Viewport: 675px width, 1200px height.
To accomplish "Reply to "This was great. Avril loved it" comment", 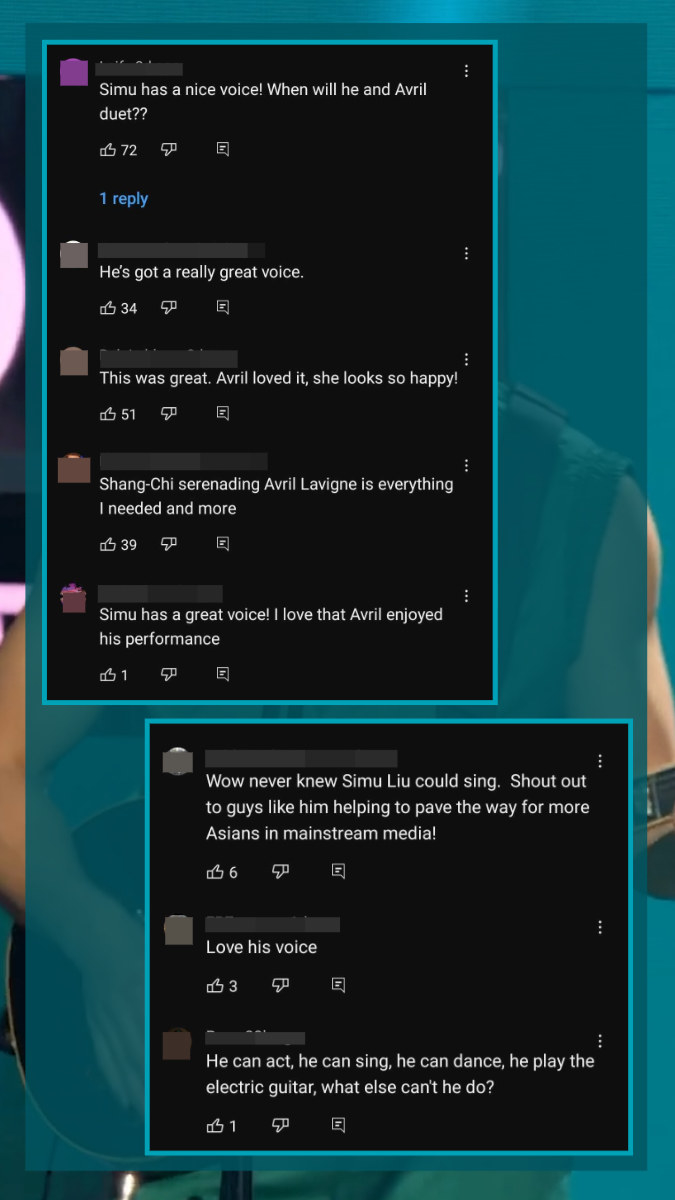I will click(223, 413).
